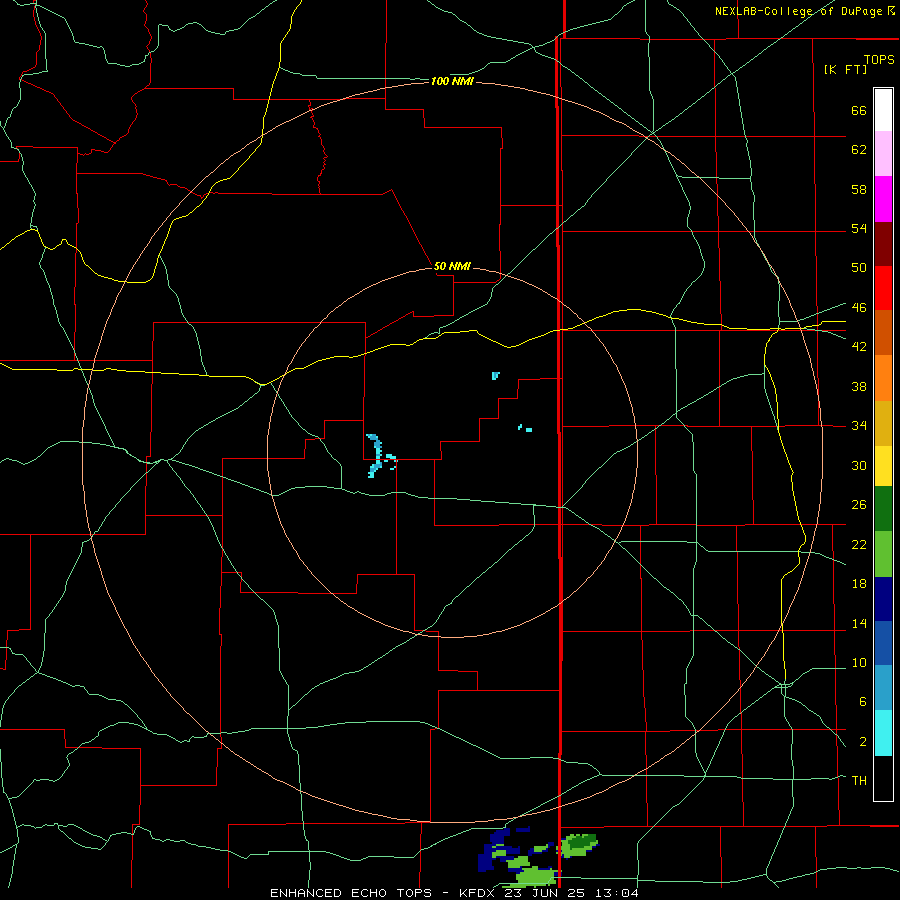The width and height of the screenshot is (900, 900).
Task: Click the legend value '34'
Action: pyautogui.click(x=859, y=425)
